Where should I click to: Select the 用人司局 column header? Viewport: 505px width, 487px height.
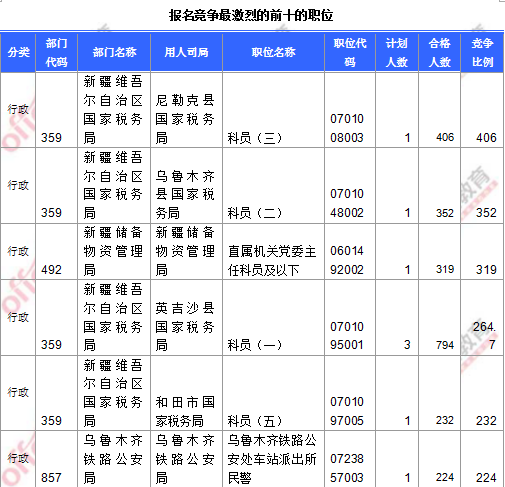tap(186, 52)
